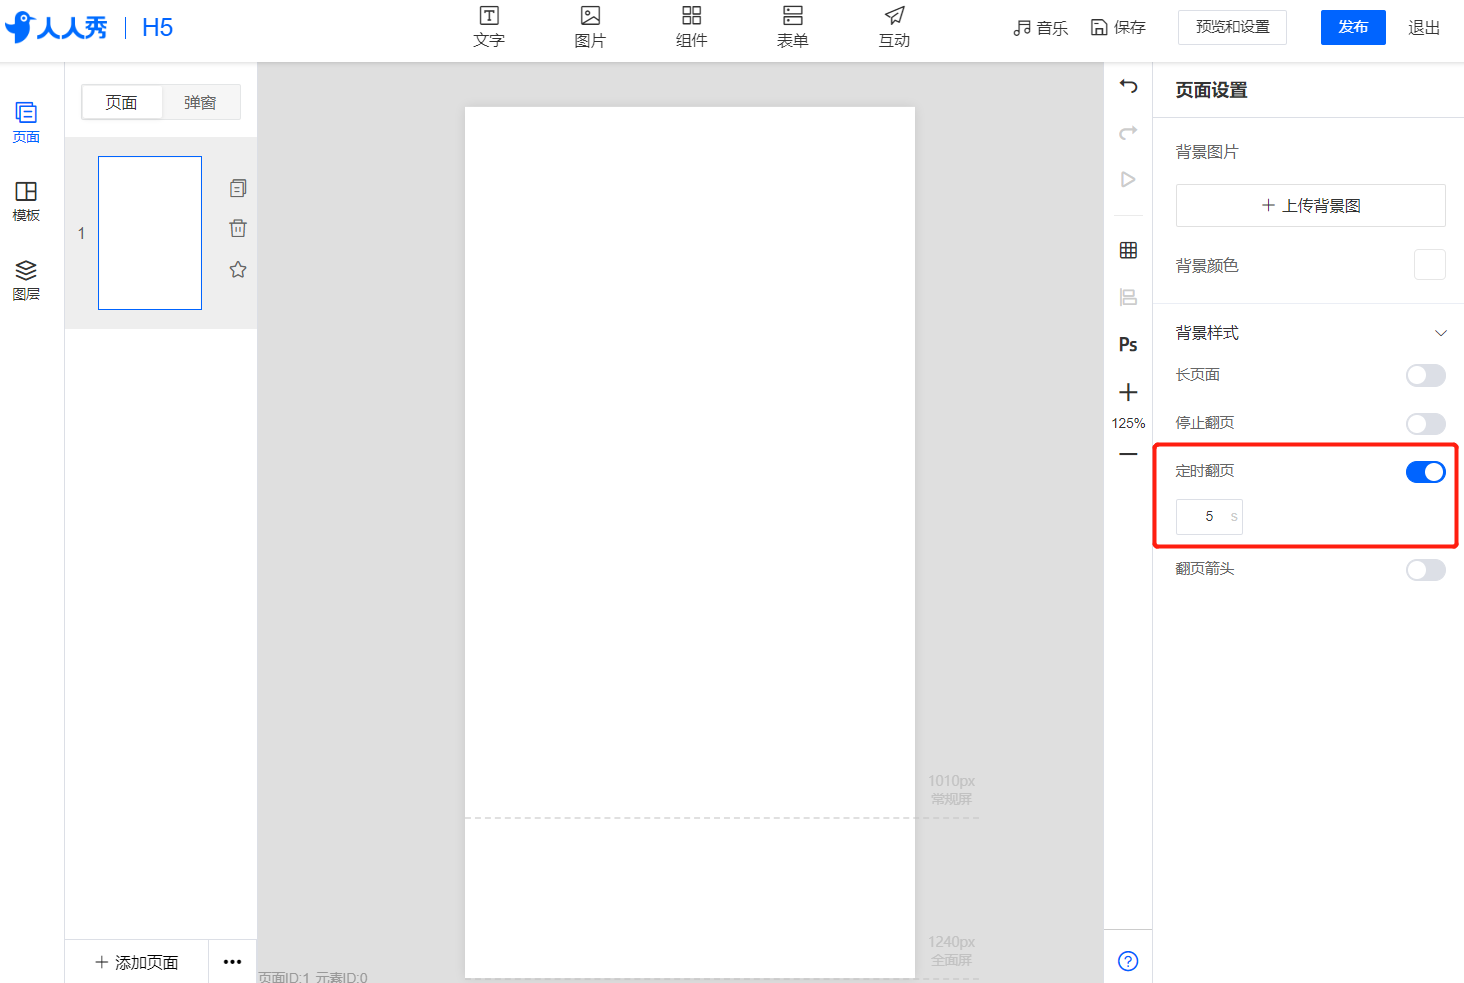Viewport: 1464px width, 983px height.
Task: Zoom in the canvas with plus
Action: (1128, 392)
